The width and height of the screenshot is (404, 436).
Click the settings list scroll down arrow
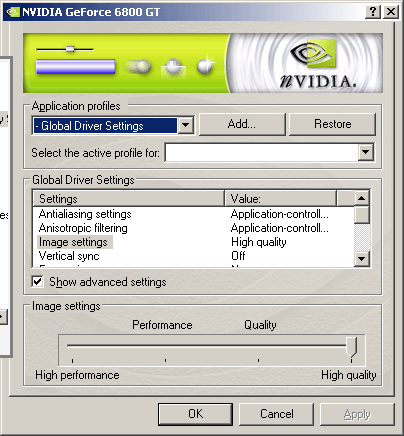[x=362, y=258]
